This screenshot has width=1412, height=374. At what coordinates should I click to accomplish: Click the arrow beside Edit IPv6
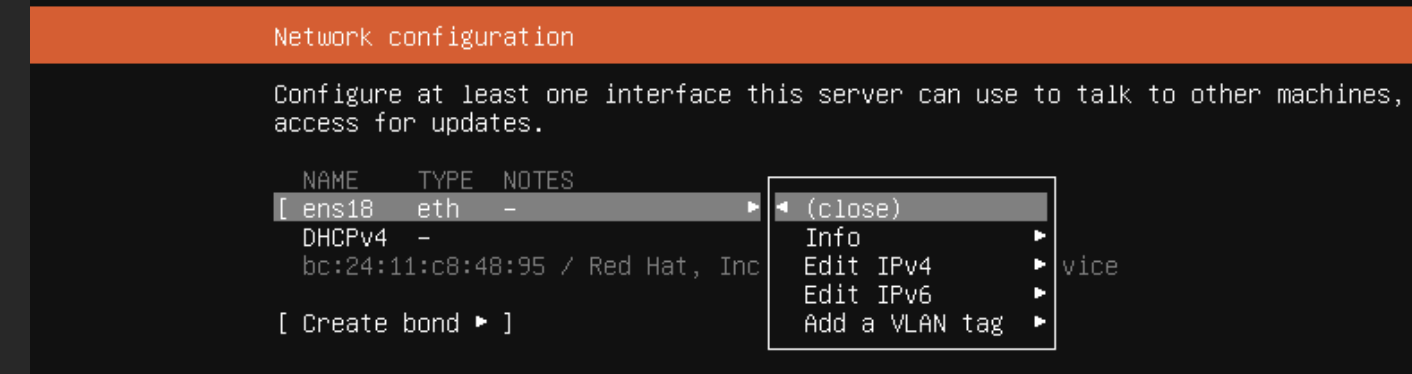(x=1040, y=294)
